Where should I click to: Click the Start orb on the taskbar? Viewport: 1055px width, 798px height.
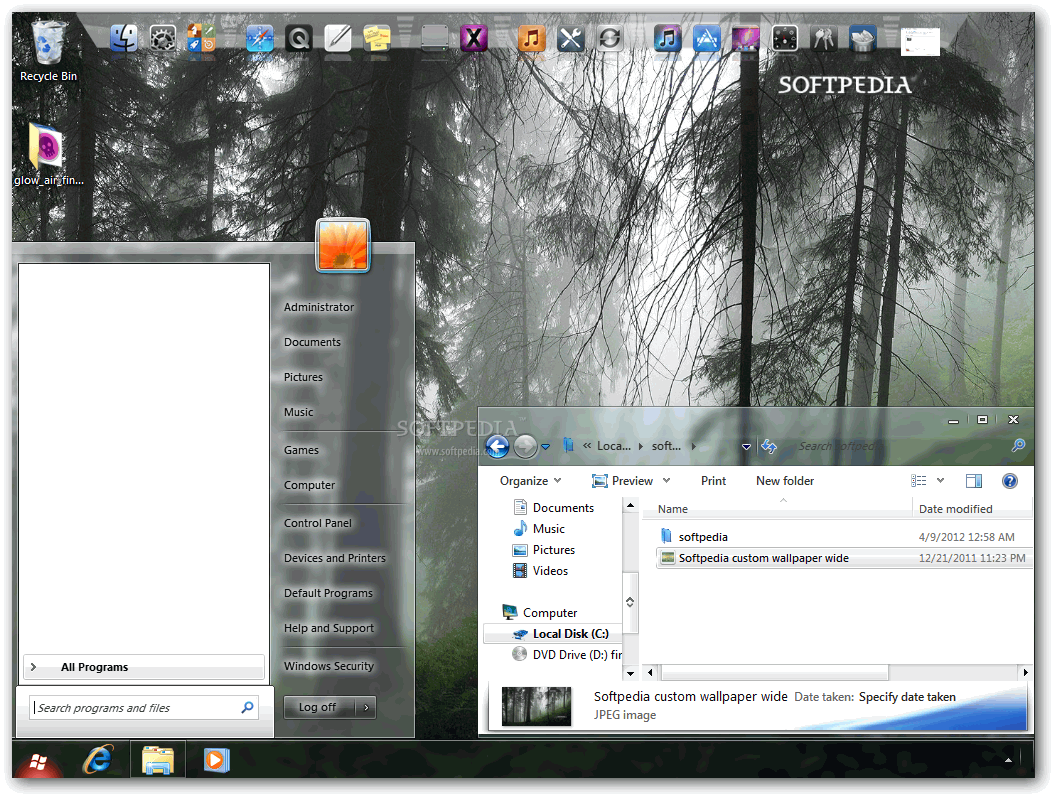tap(38, 763)
